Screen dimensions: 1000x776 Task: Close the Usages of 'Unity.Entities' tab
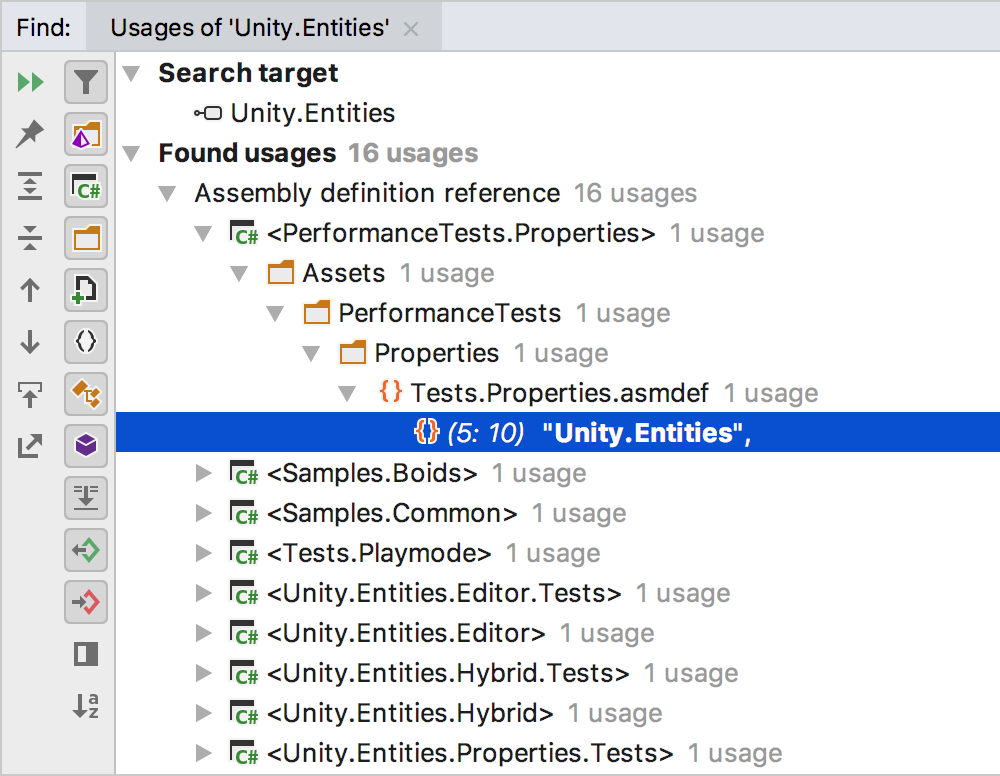click(x=411, y=29)
